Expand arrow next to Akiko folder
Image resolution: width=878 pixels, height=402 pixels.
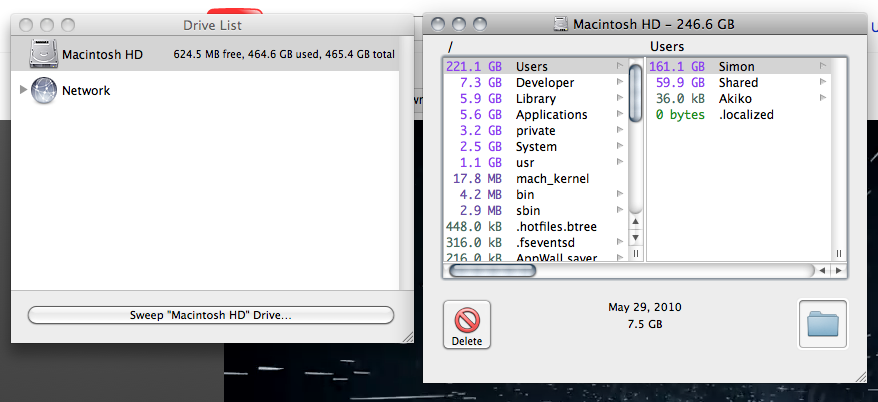823,98
